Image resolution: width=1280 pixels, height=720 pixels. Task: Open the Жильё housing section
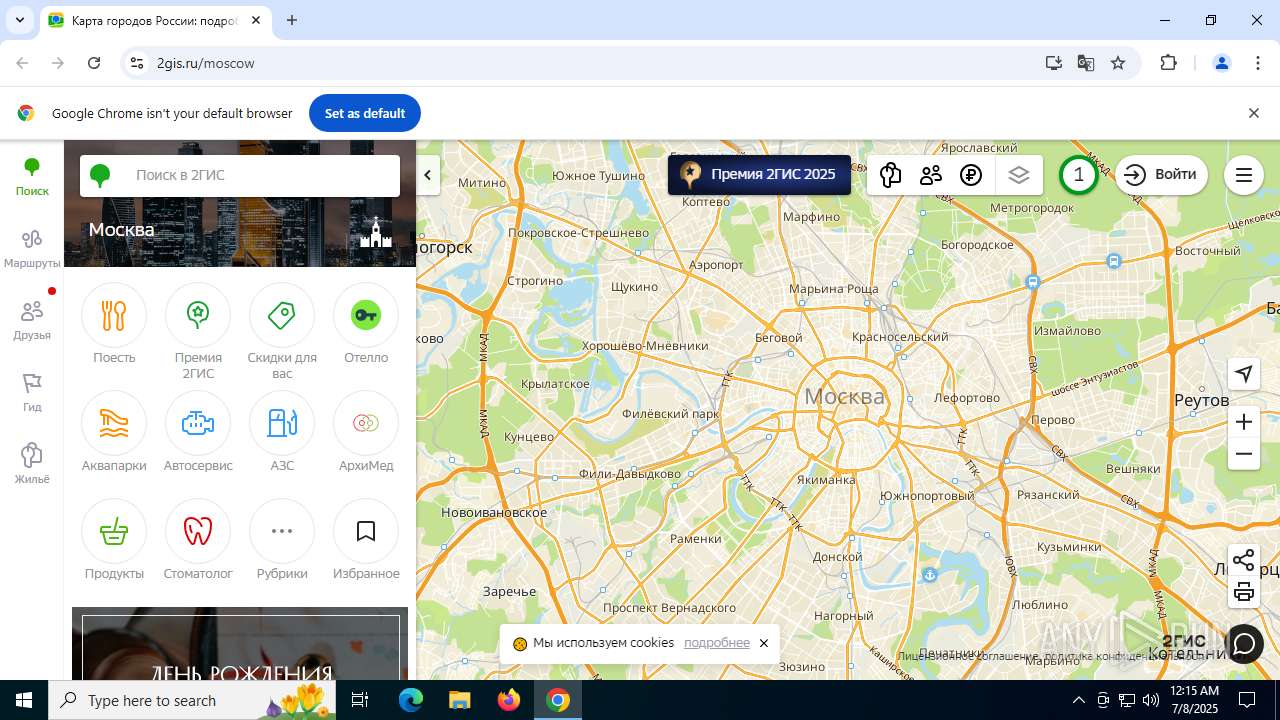(32, 465)
